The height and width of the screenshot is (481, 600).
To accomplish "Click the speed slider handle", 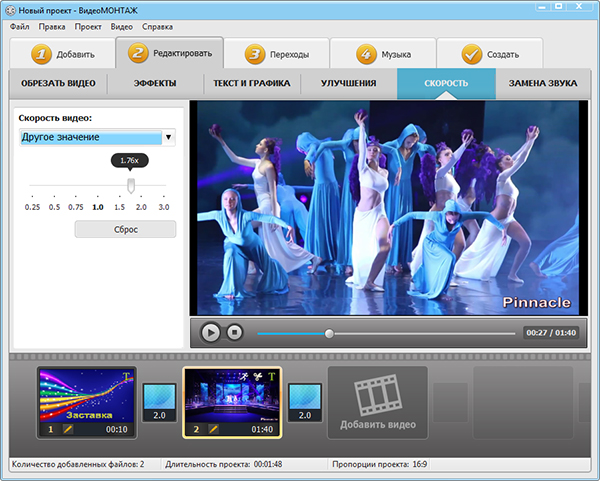I will point(131,185).
